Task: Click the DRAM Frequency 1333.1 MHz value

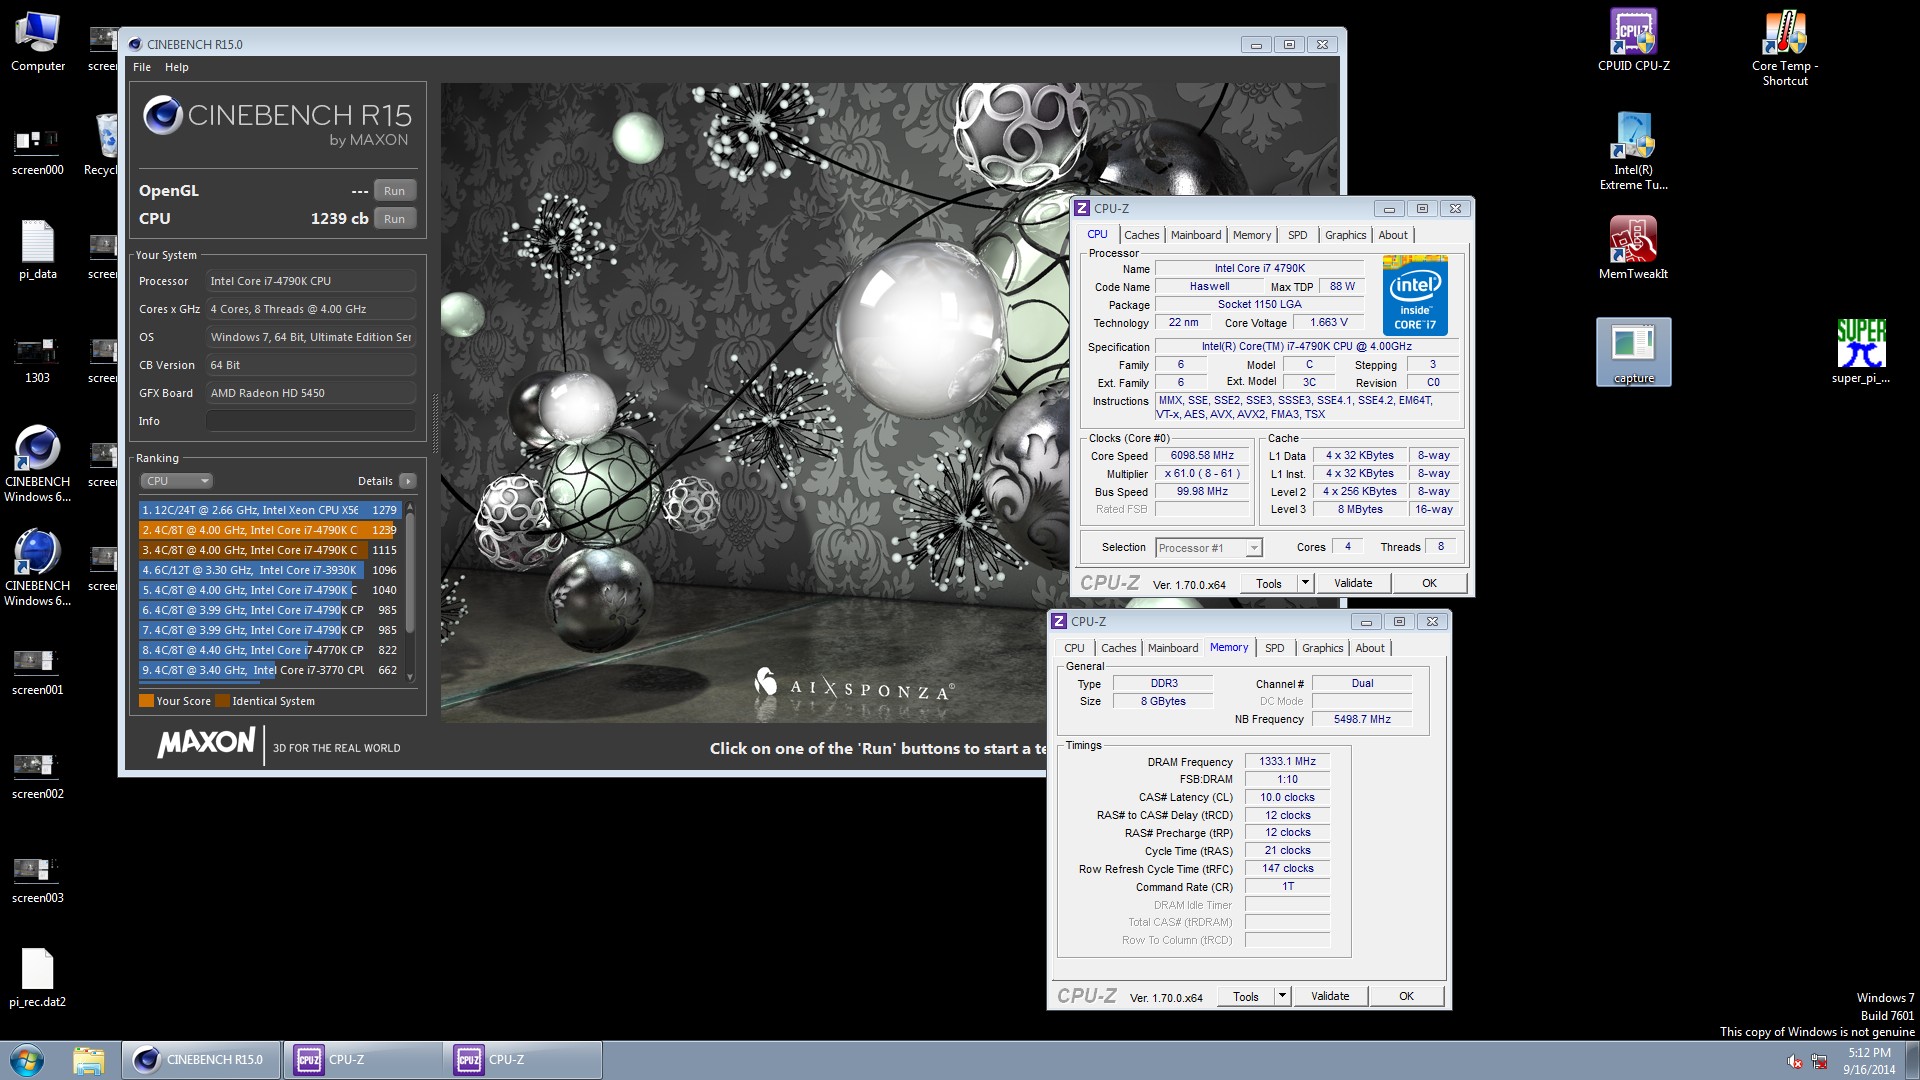Action: click(1287, 761)
